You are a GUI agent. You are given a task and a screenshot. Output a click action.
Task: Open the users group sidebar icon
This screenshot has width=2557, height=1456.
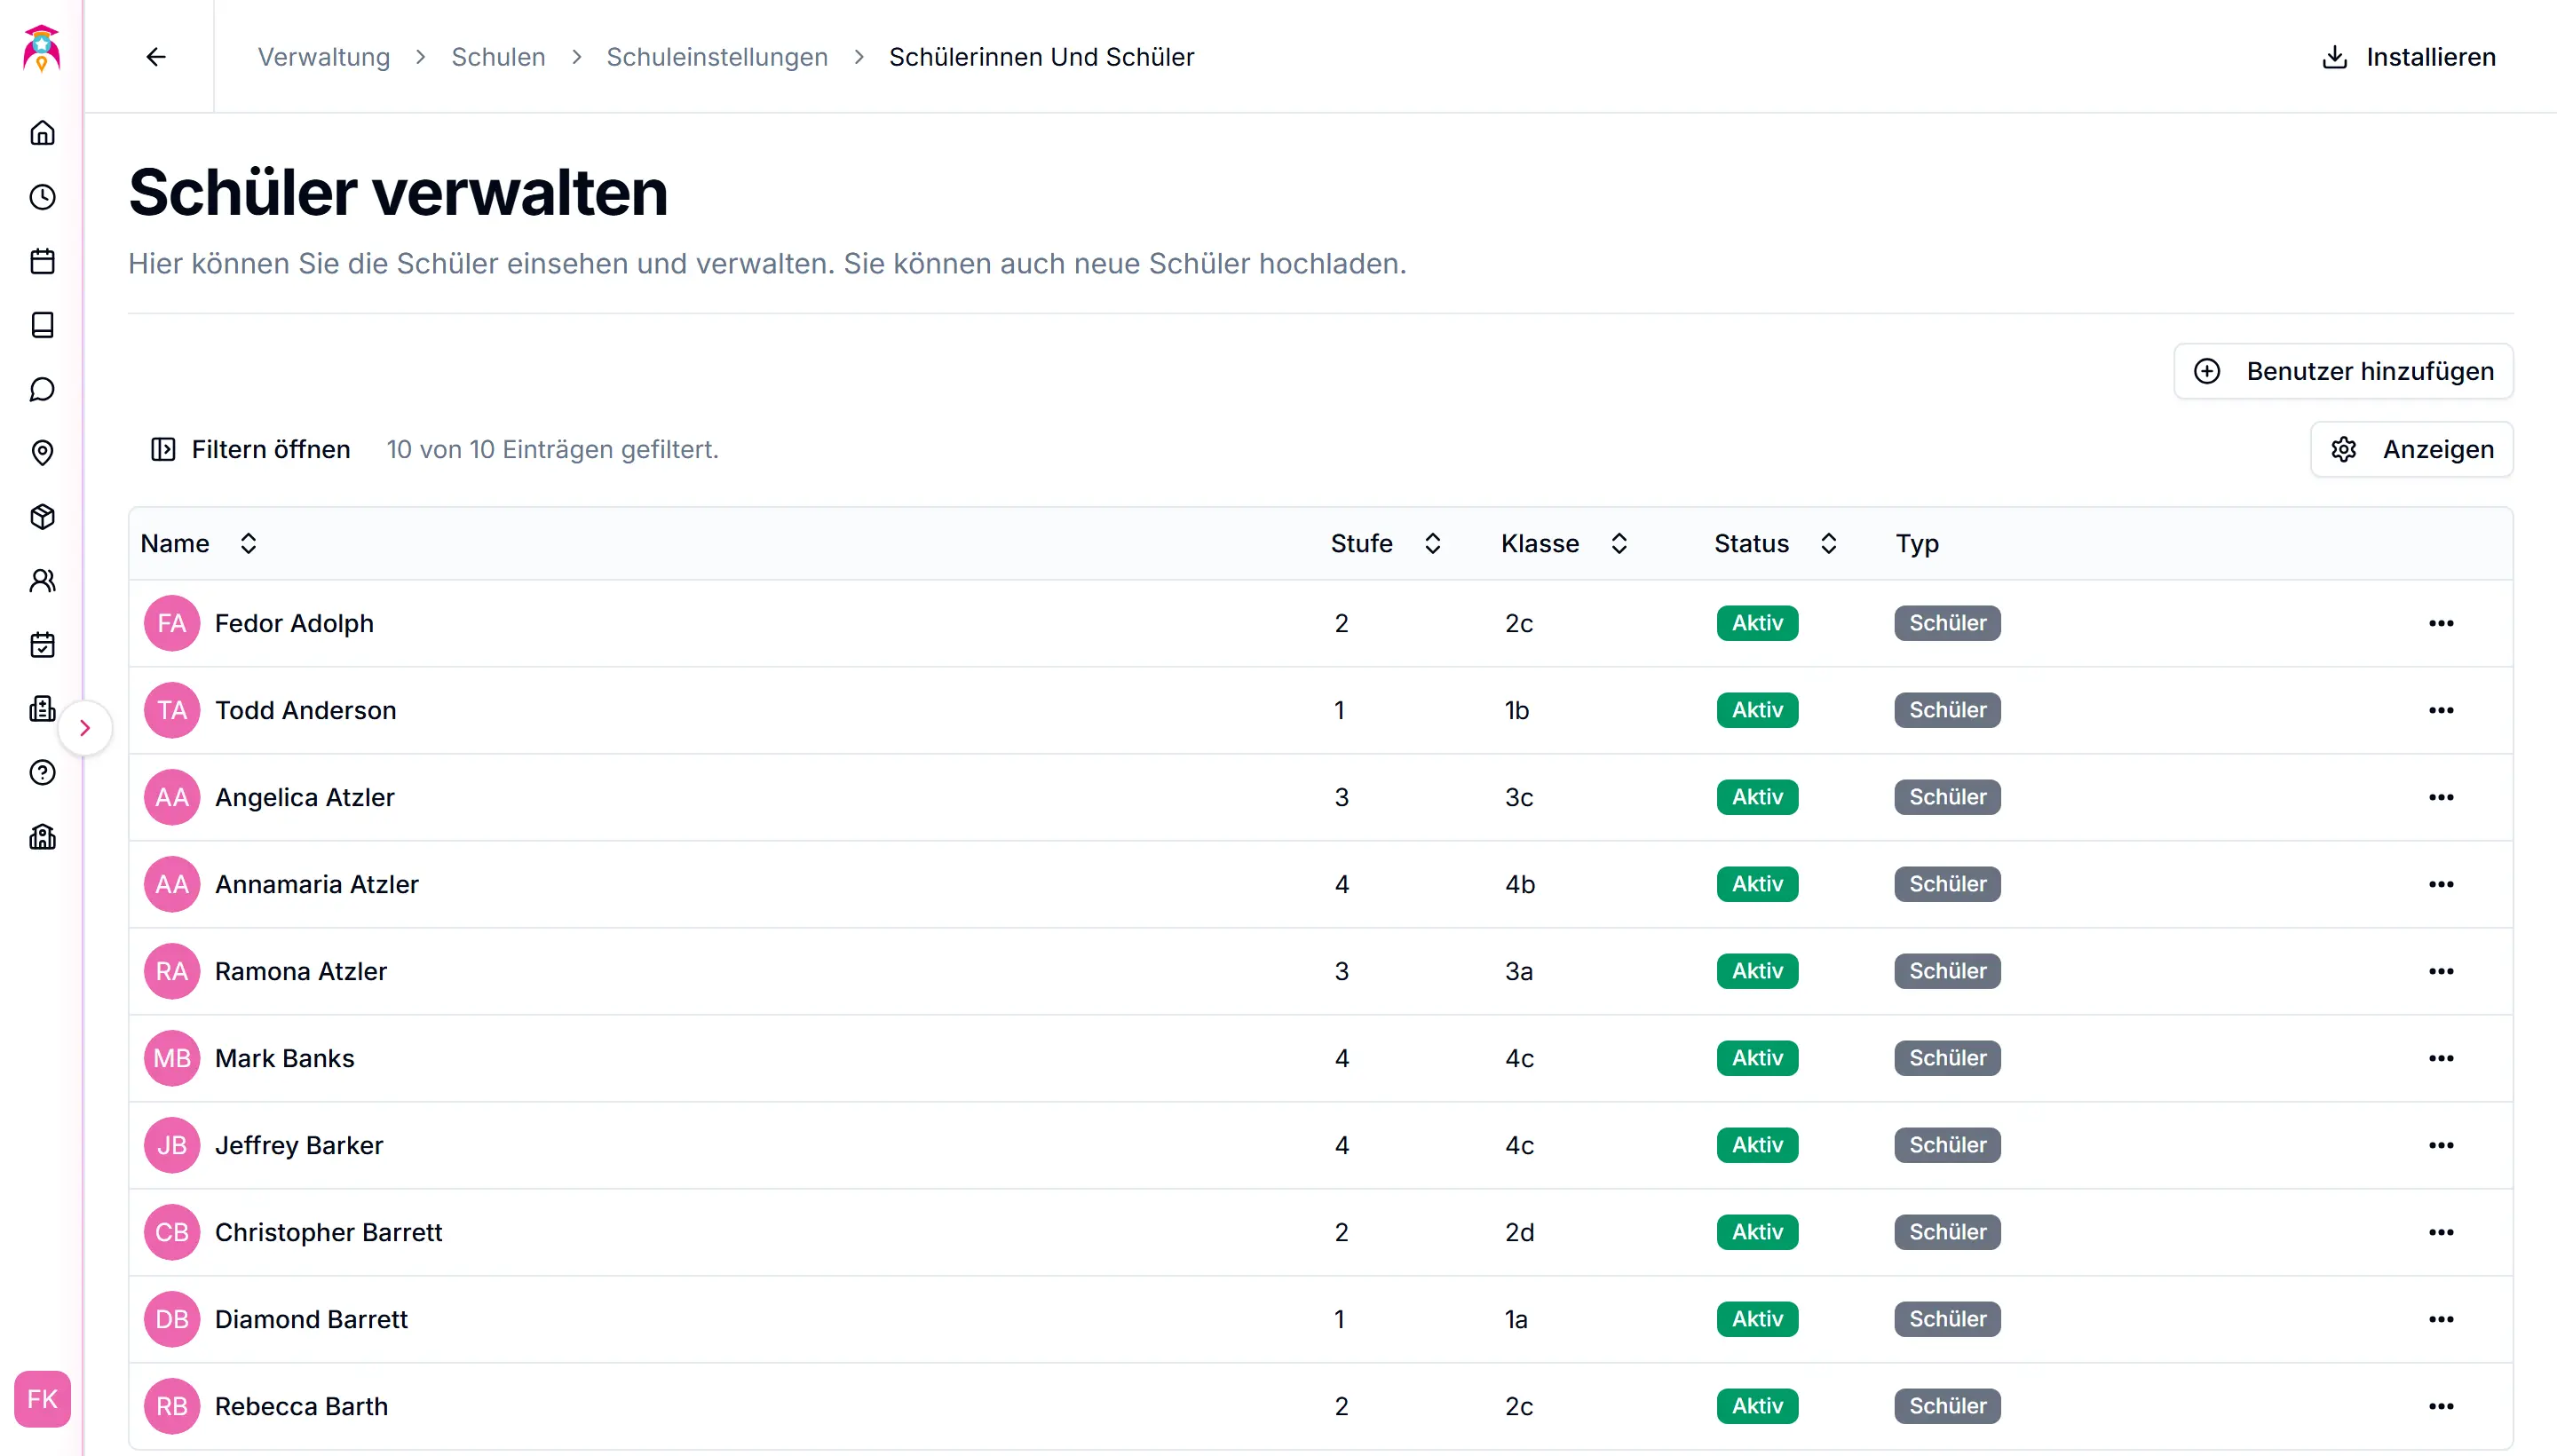point(42,581)
